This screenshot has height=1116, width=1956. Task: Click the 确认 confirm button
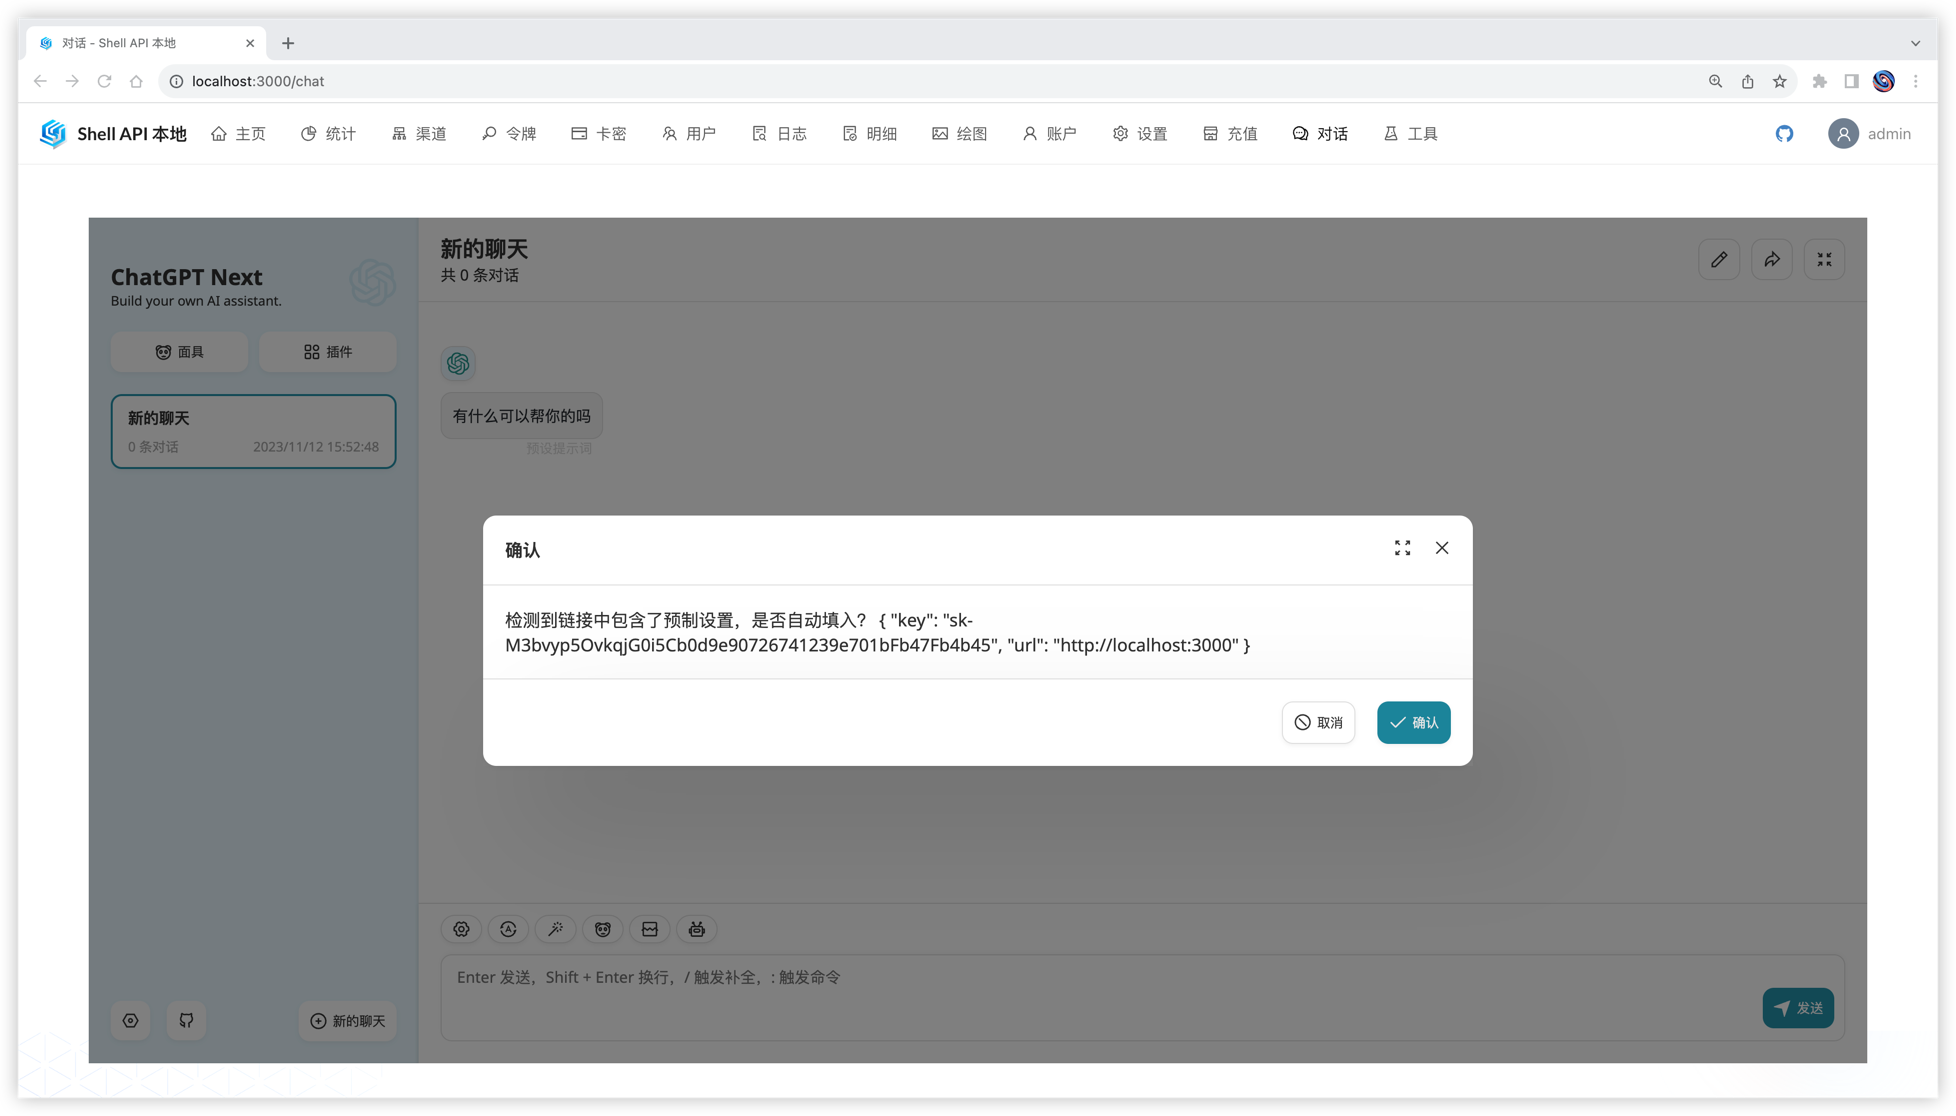point(1413,722)
